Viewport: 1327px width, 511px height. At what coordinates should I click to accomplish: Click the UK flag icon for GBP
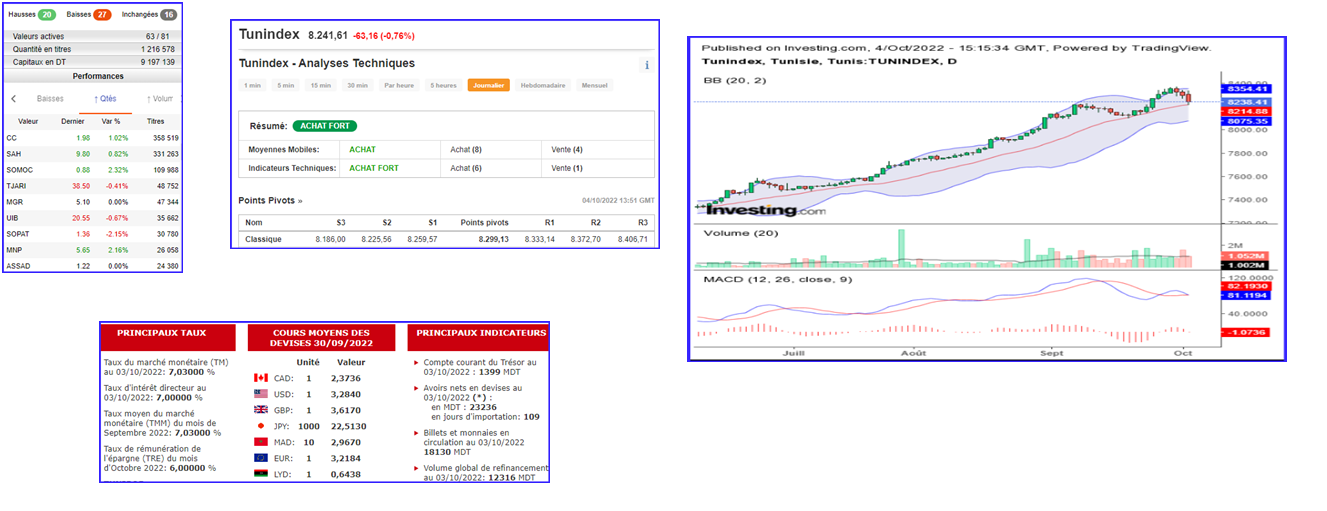261,410
